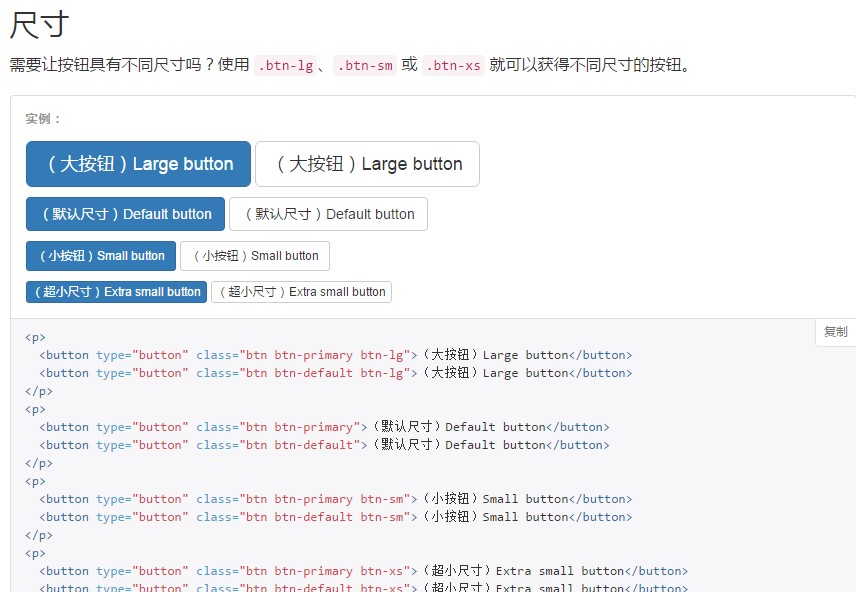Click the btn-primary btn-sm code line

[330, 498]
